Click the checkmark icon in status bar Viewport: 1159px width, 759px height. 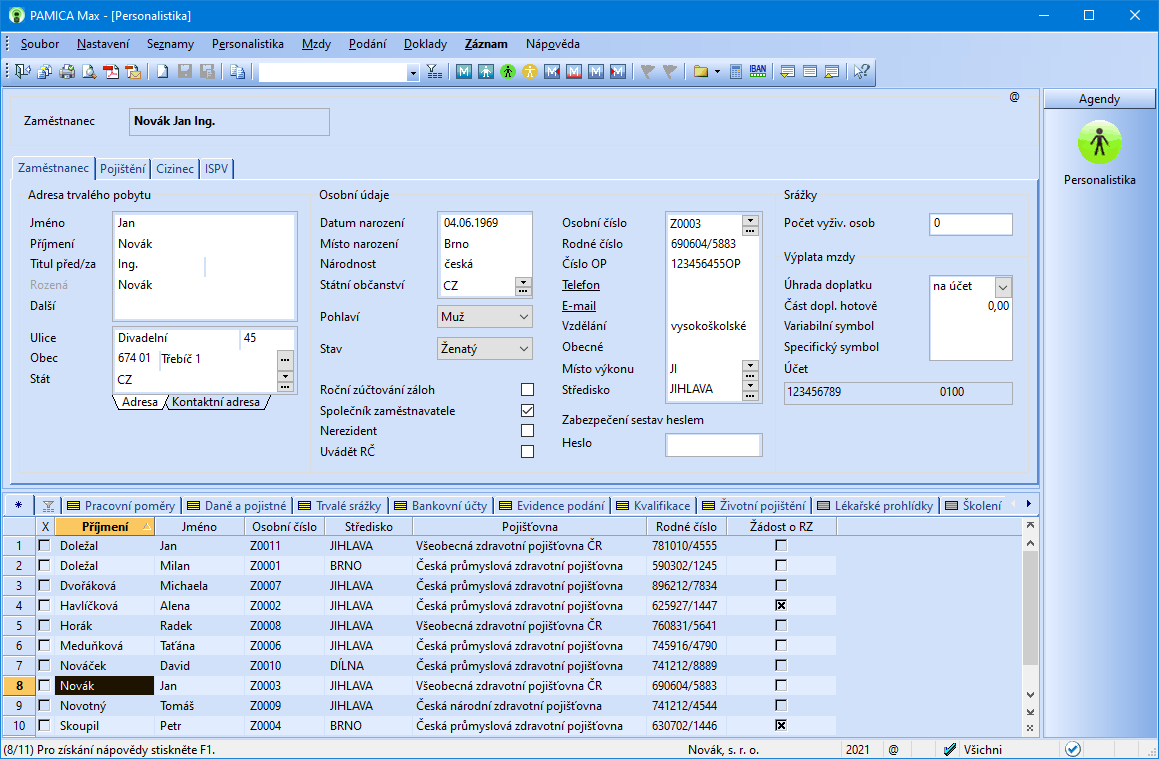click(x=1073, y=749)
